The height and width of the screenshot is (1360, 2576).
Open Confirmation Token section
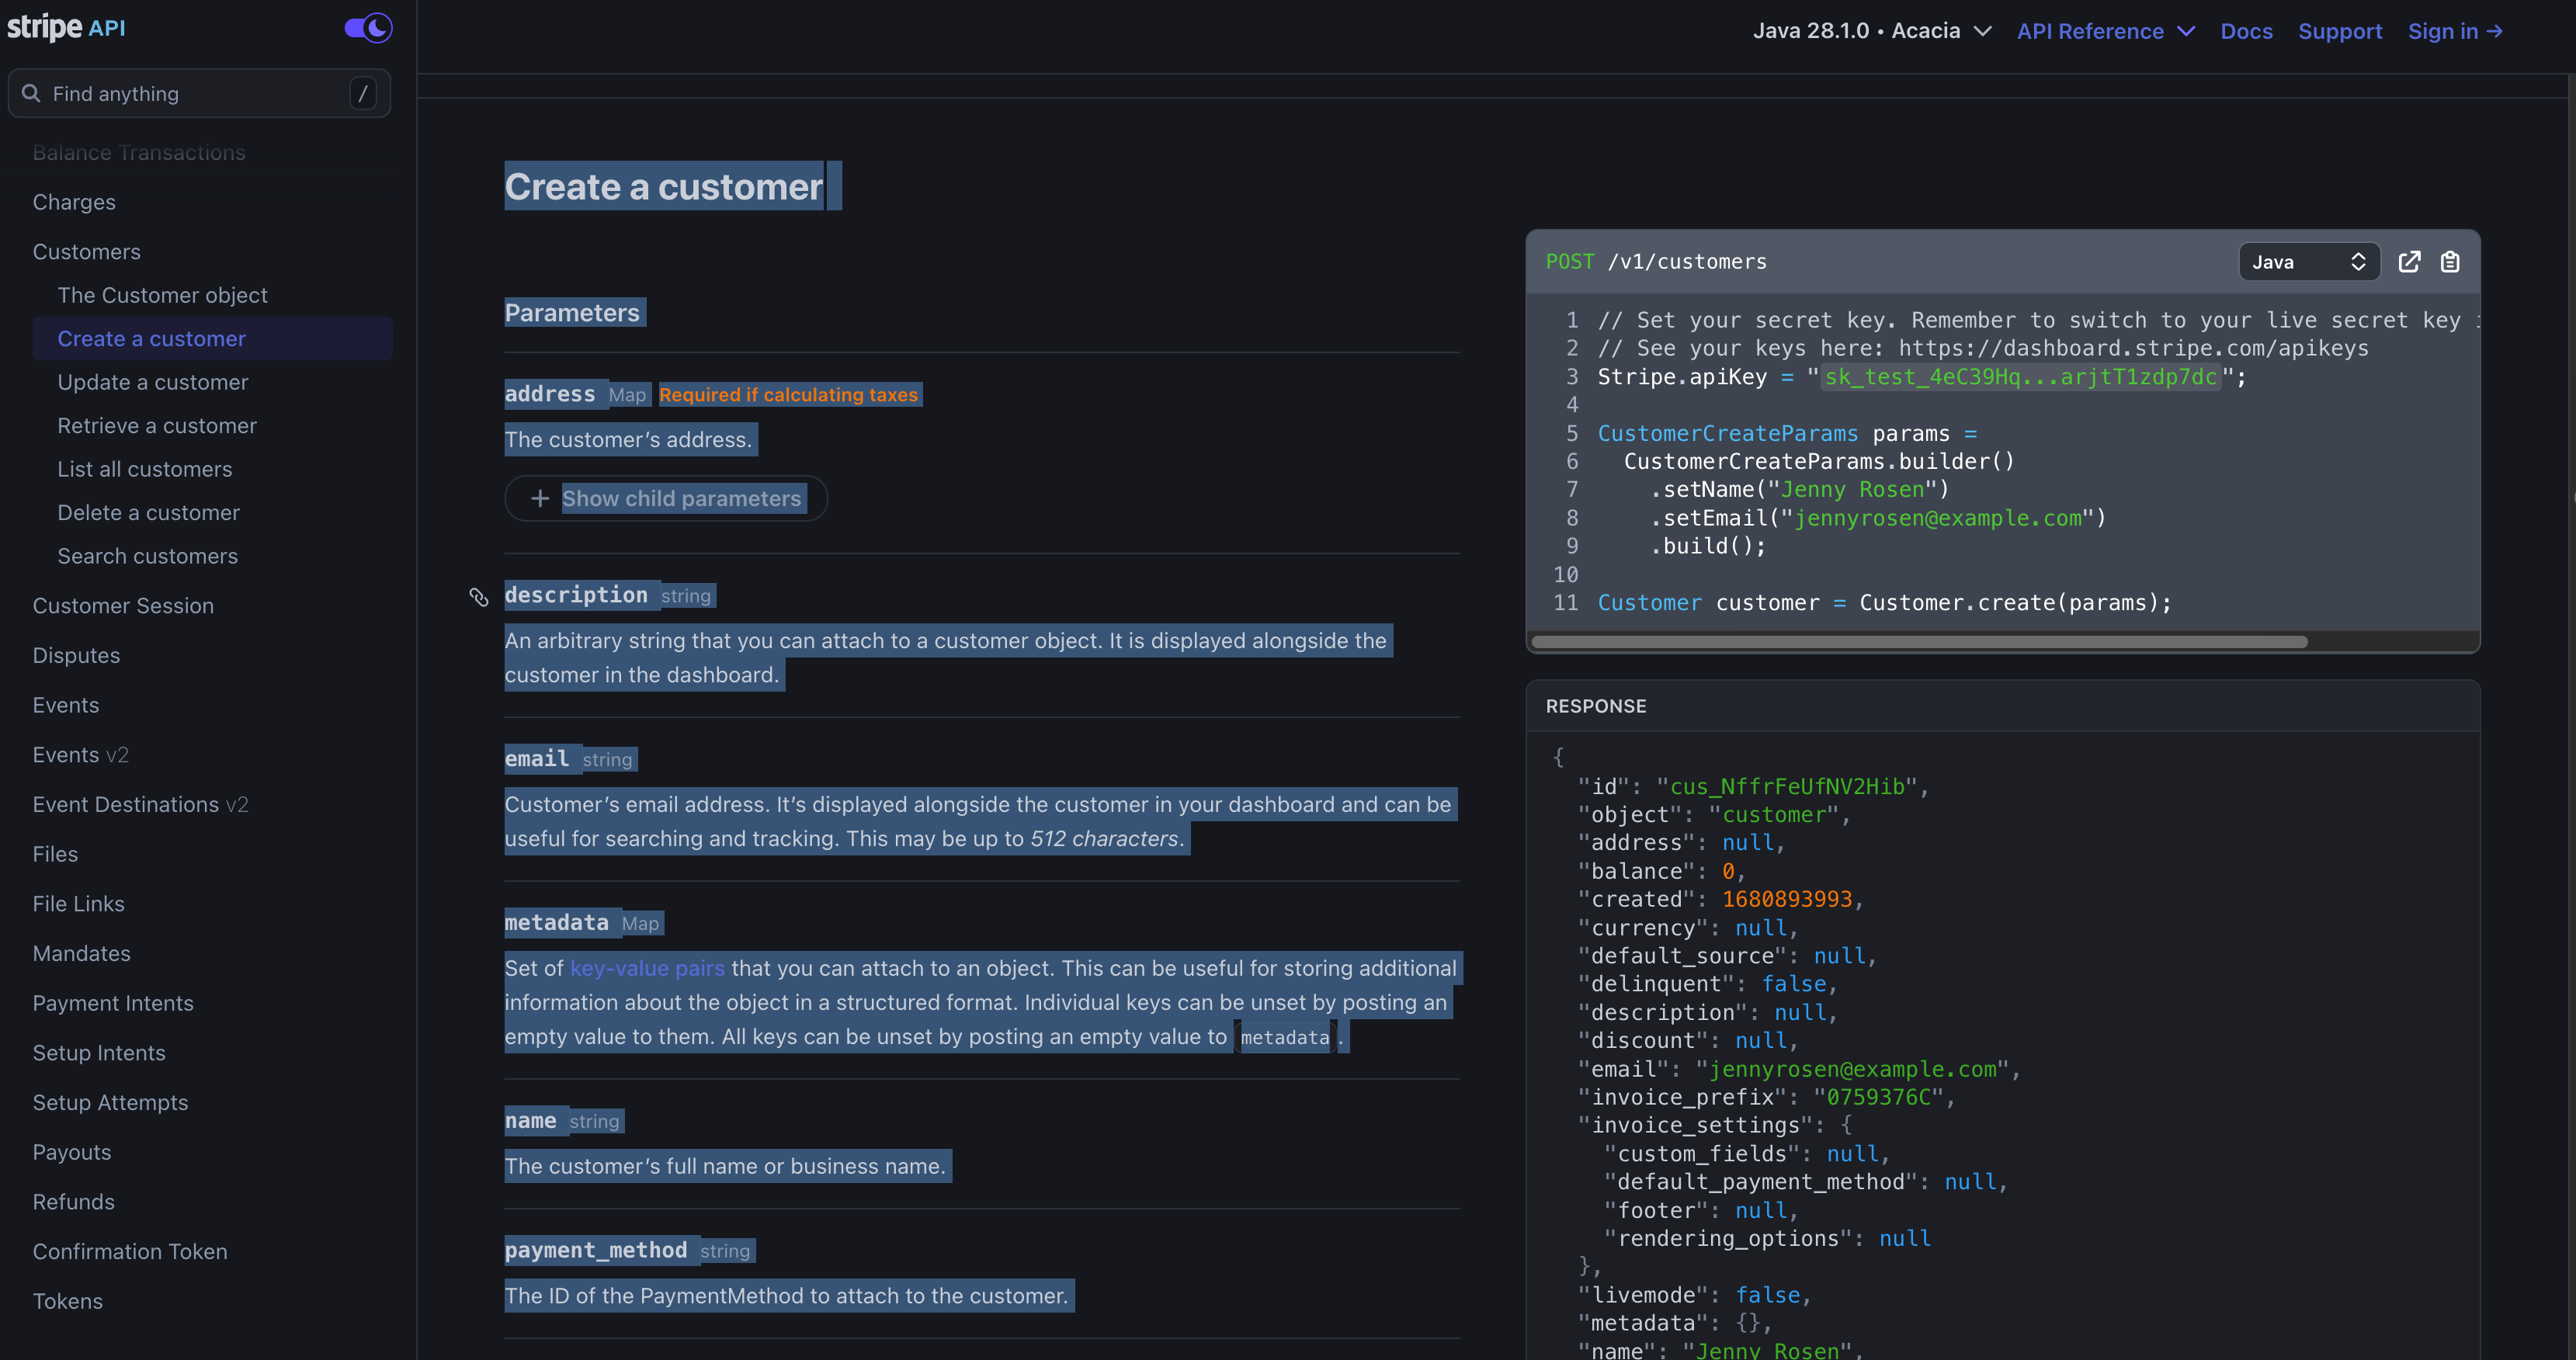coord(130,1252)
